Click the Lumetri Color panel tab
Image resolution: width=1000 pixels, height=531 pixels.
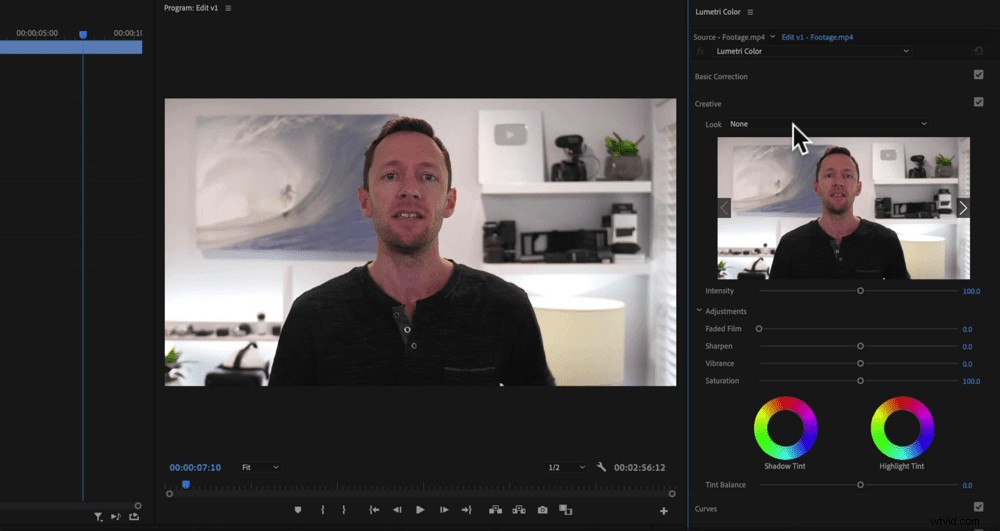(717, 12)
